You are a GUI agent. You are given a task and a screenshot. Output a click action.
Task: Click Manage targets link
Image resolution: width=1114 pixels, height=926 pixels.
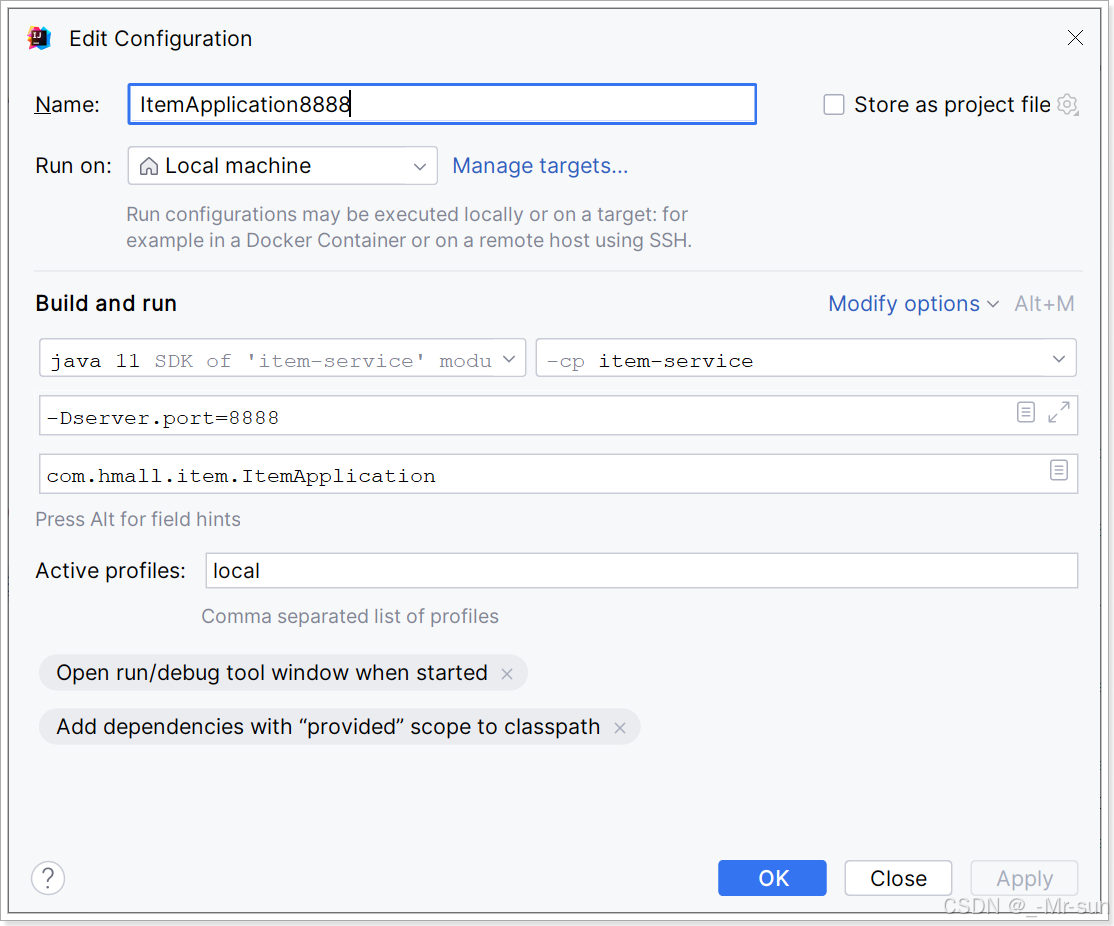(x=540, y=166)
